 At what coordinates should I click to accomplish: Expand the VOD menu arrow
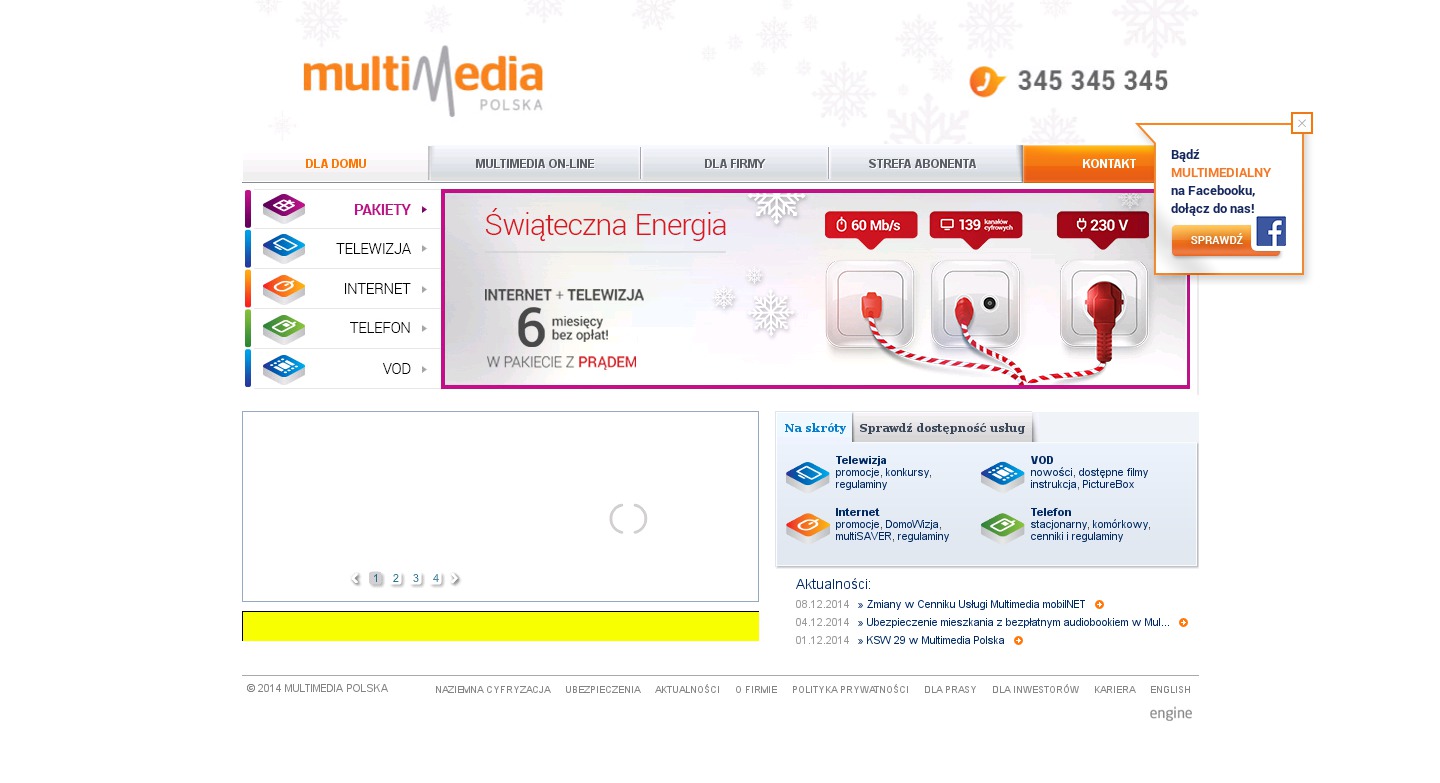tap(425, 369)
